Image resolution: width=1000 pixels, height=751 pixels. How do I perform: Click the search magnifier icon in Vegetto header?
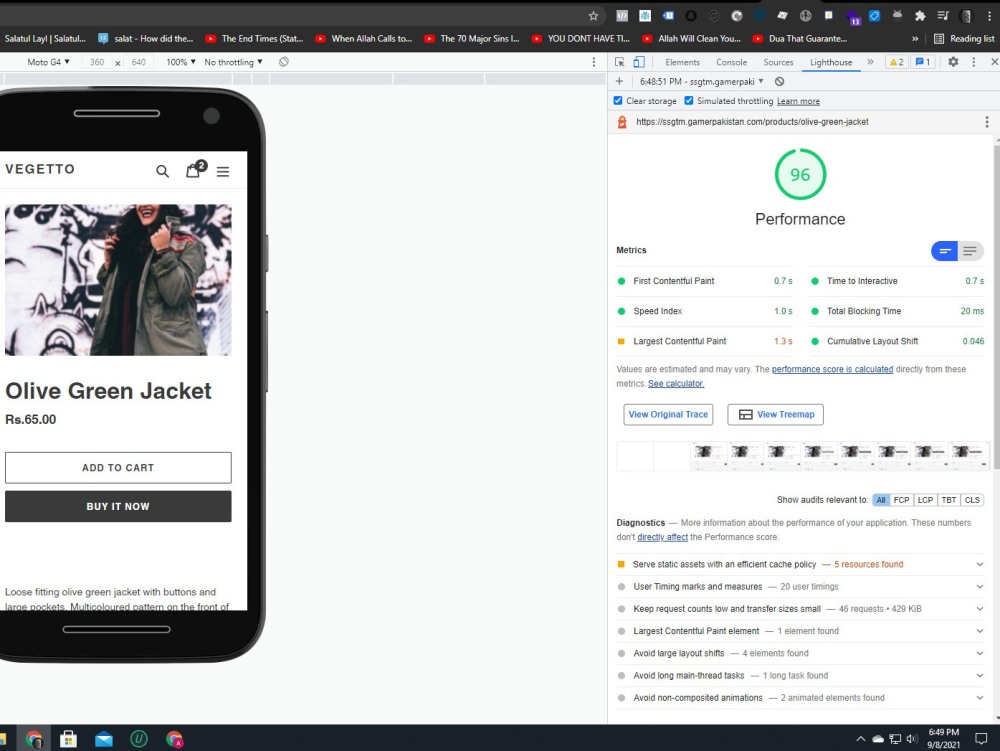pos(163,171)
